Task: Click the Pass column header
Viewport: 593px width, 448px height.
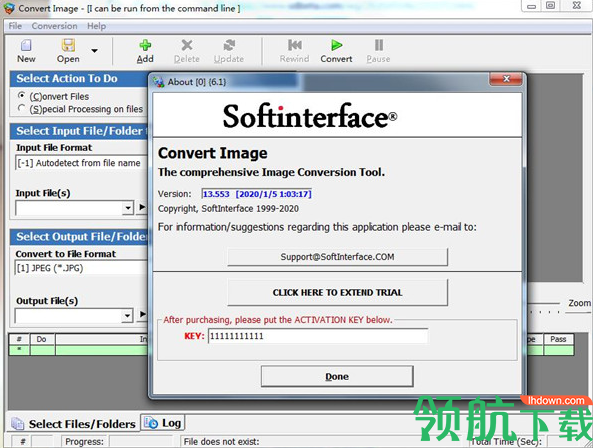Action: pos(559,339)
